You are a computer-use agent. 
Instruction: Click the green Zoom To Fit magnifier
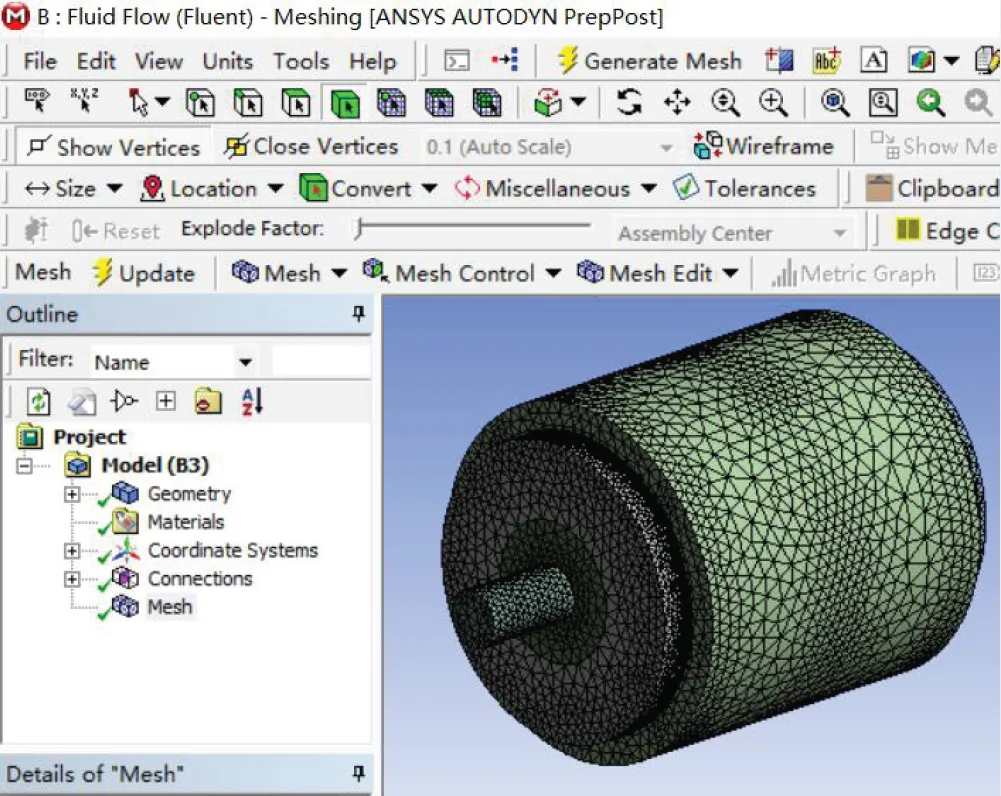tap(931, 103)
